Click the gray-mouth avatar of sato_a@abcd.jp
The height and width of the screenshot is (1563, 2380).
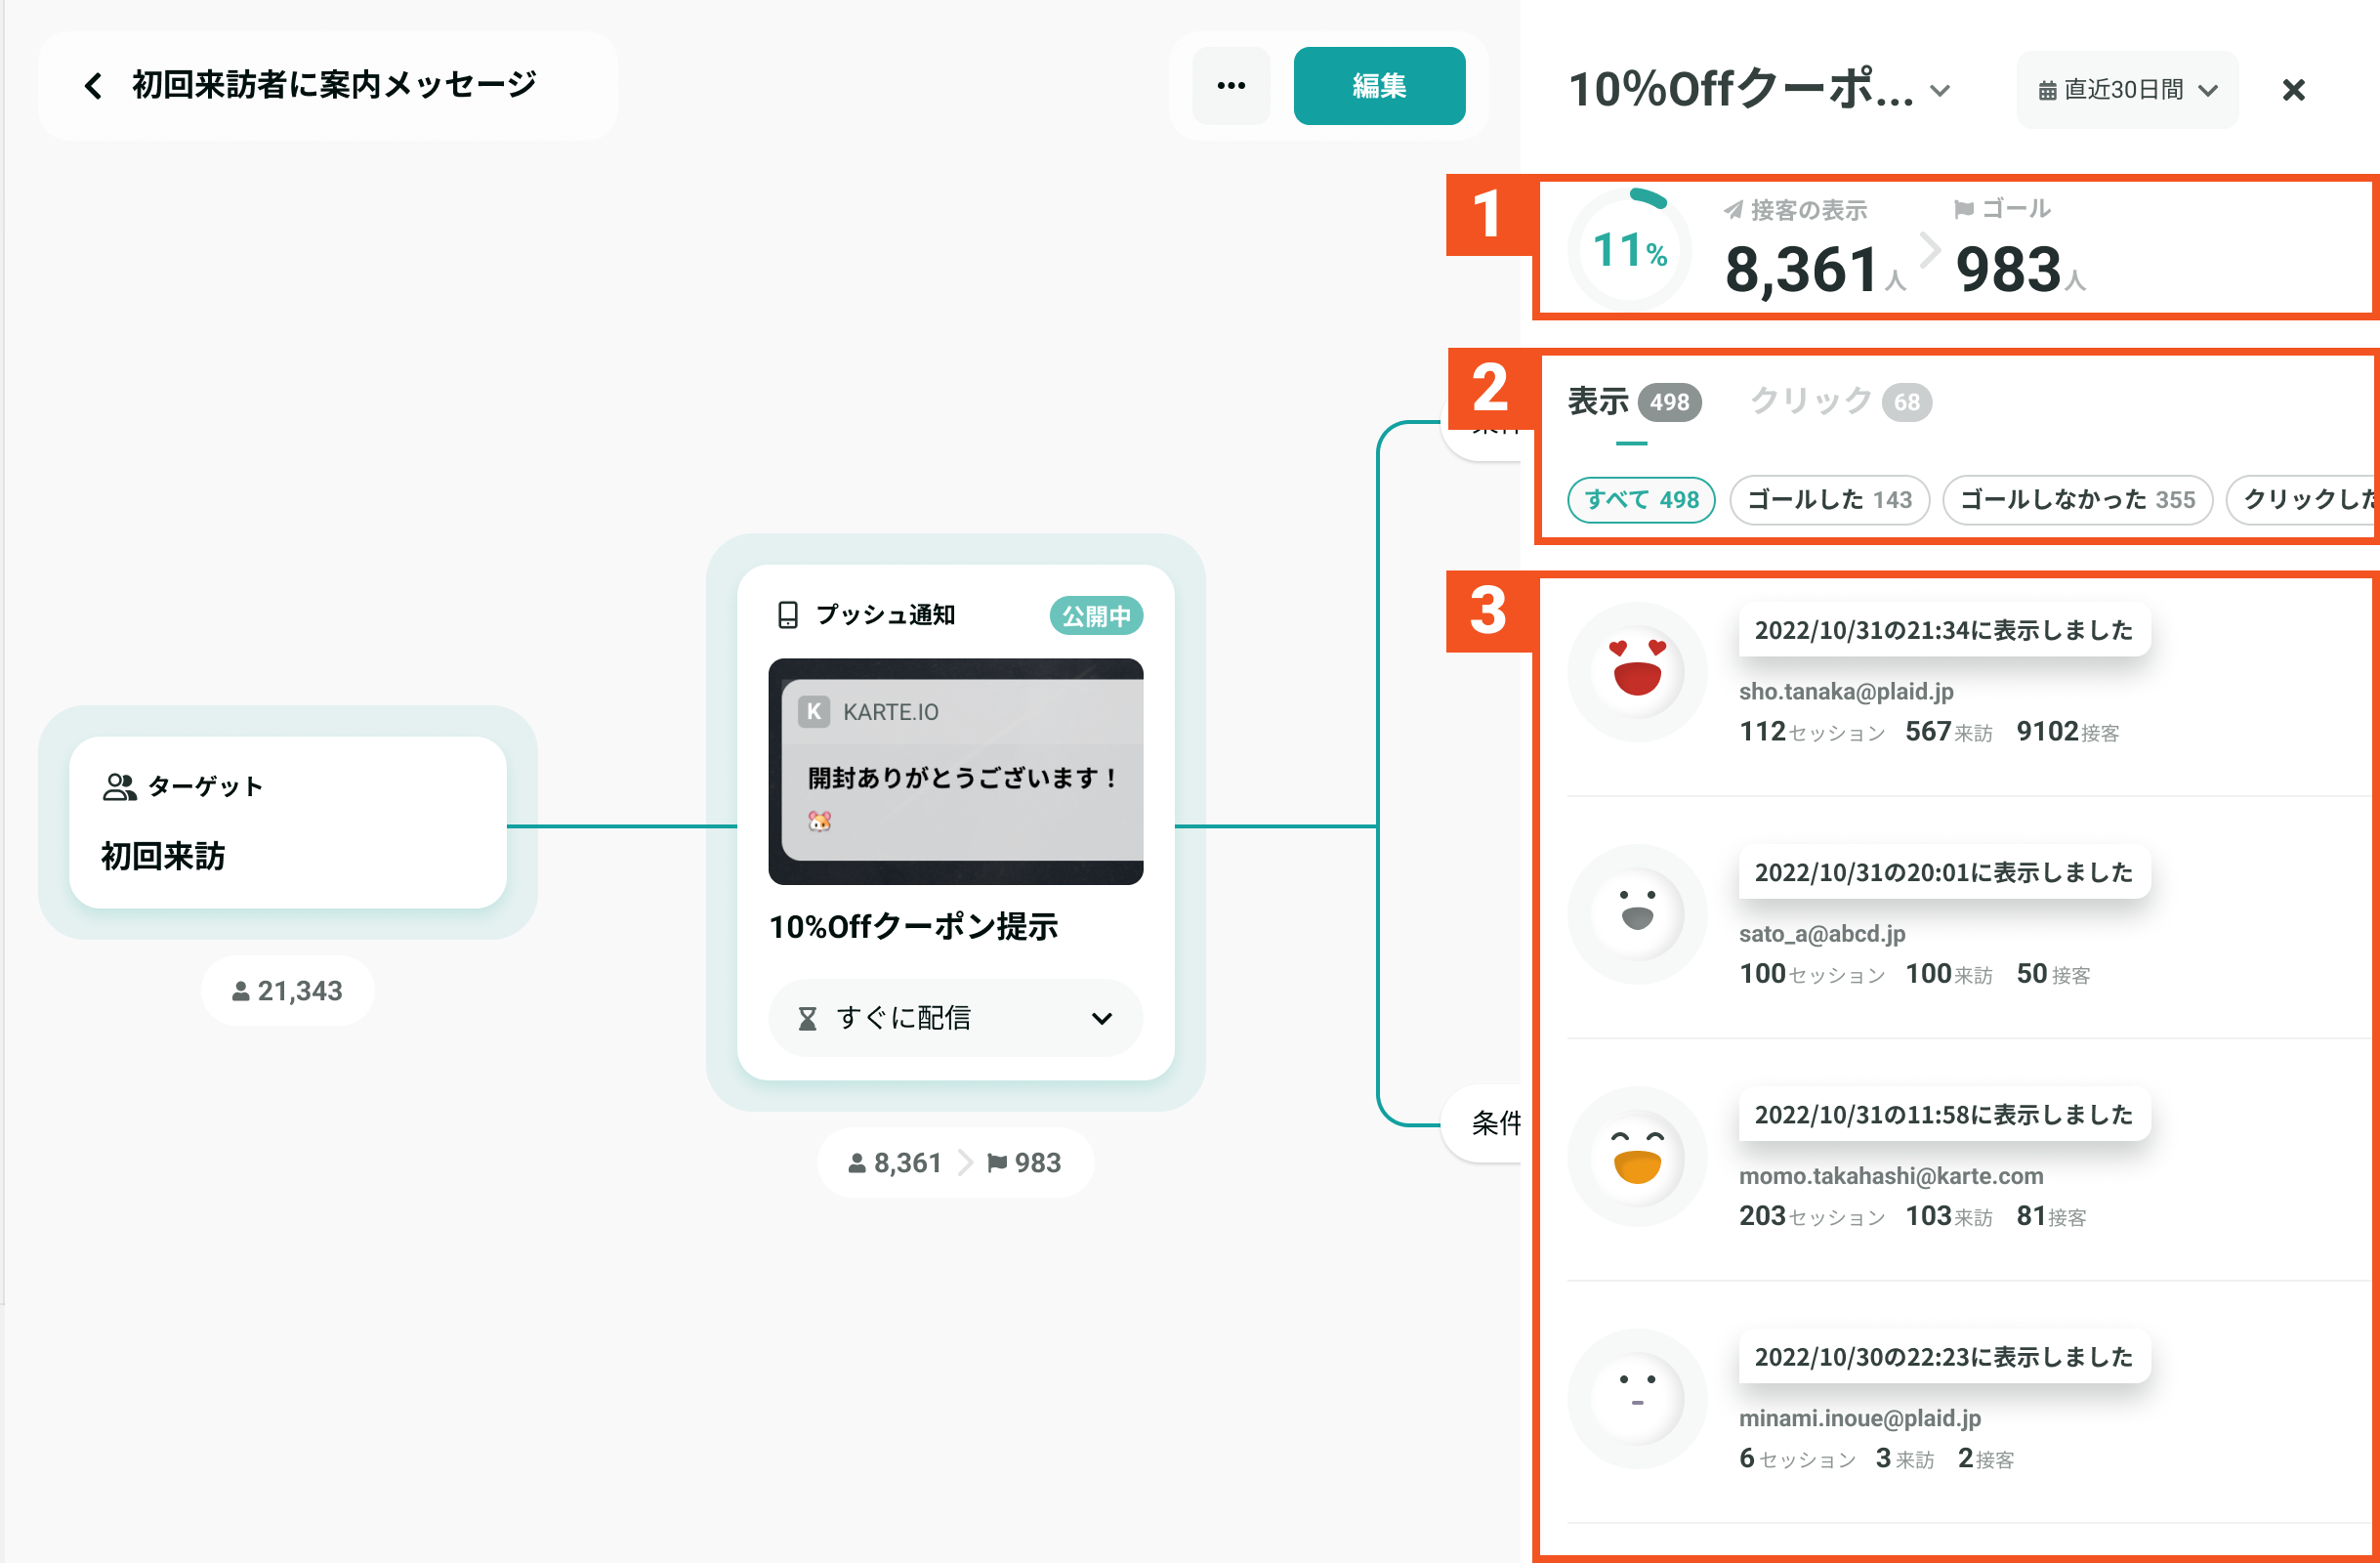click(x=1637, y=913)
